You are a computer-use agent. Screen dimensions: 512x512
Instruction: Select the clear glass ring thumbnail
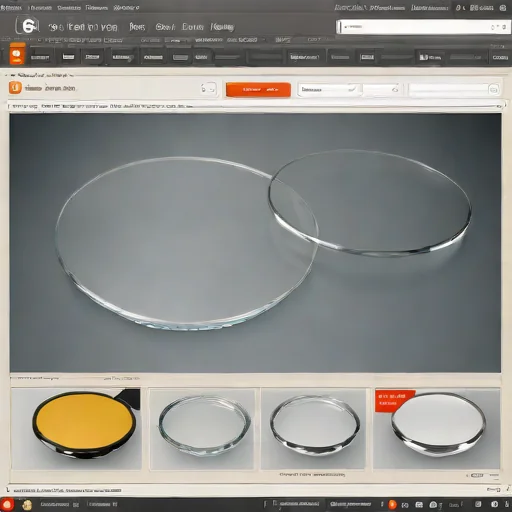click(x=202, y=429)
